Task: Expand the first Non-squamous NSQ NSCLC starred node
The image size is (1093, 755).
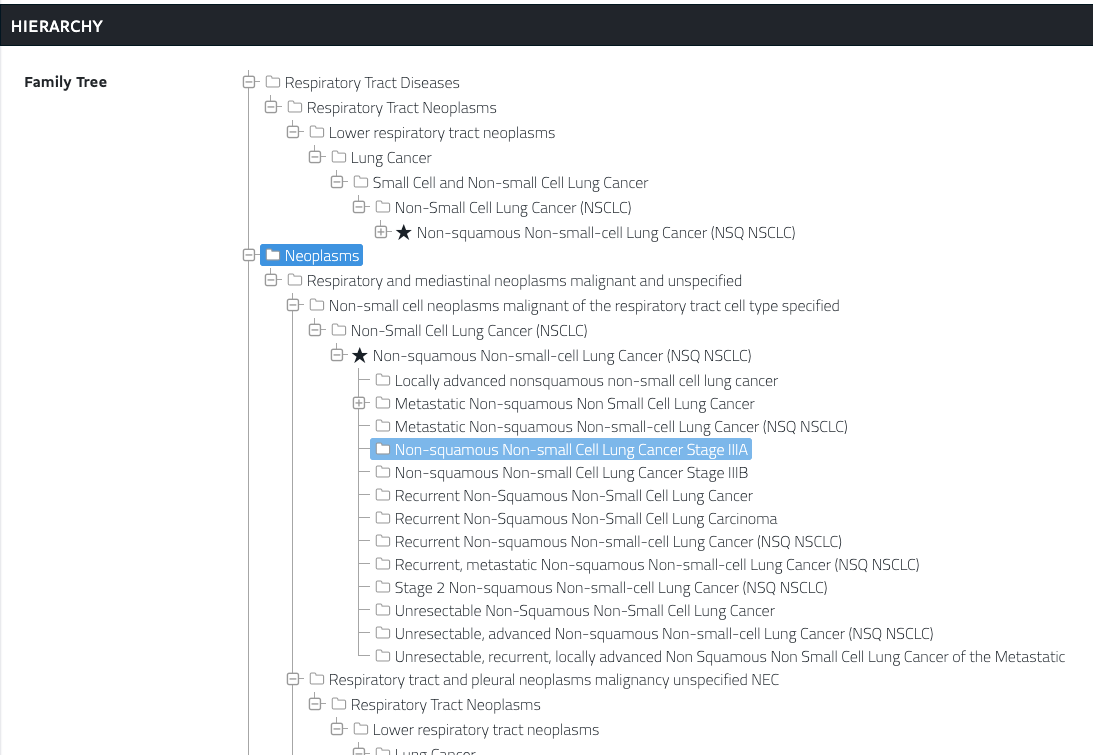Action: (381, 232)
